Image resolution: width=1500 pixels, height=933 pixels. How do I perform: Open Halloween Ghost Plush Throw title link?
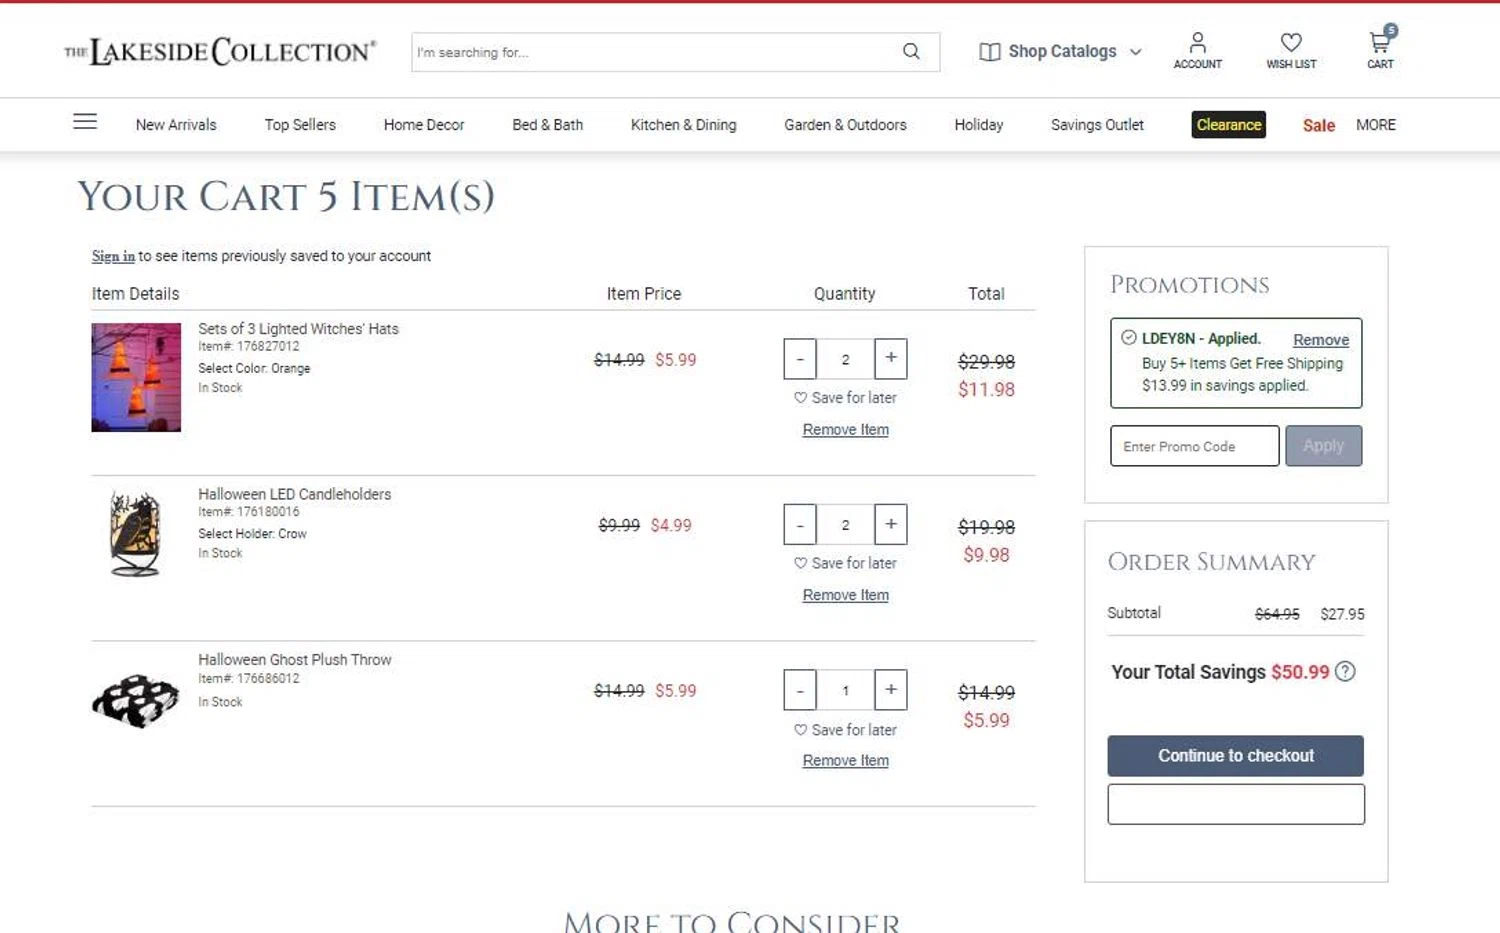pyautogui.click(x=294, y=660)
